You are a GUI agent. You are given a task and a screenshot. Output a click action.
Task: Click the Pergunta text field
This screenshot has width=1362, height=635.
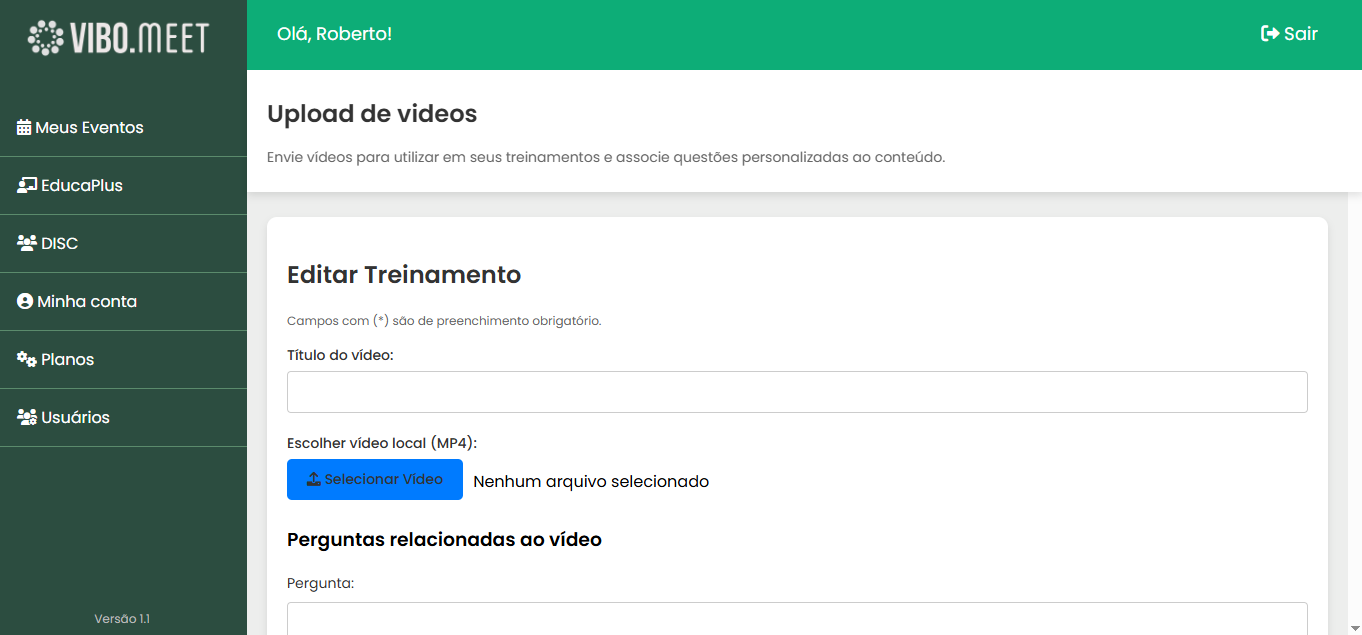coord(797,618)
